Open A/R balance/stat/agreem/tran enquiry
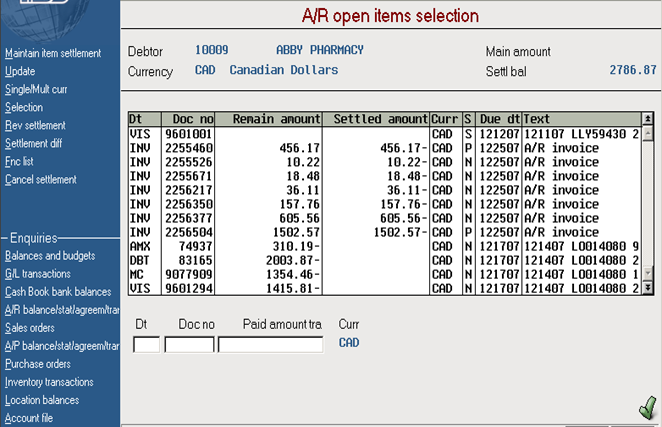 coord(62,310)
